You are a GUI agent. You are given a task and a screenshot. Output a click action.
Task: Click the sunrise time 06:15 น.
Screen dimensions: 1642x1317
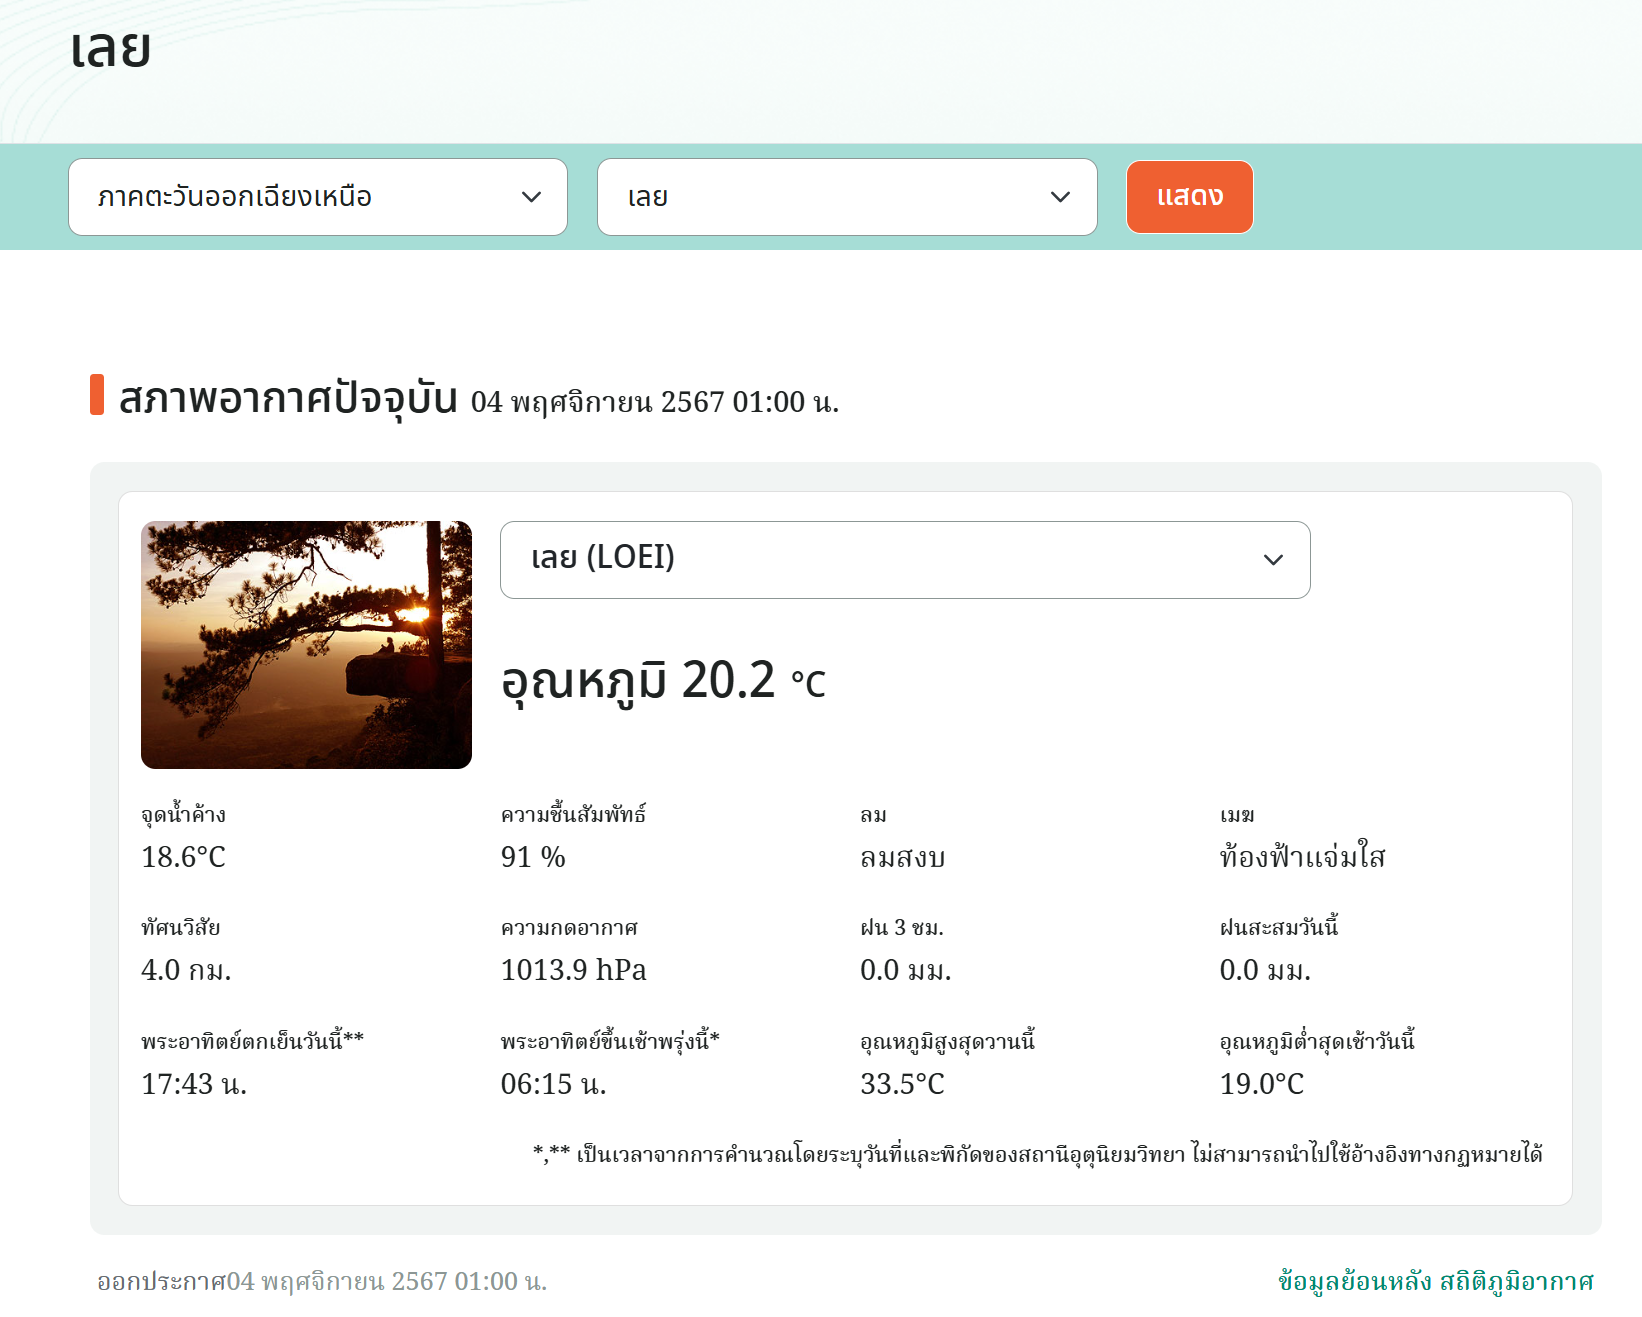tap(554, 1084)
